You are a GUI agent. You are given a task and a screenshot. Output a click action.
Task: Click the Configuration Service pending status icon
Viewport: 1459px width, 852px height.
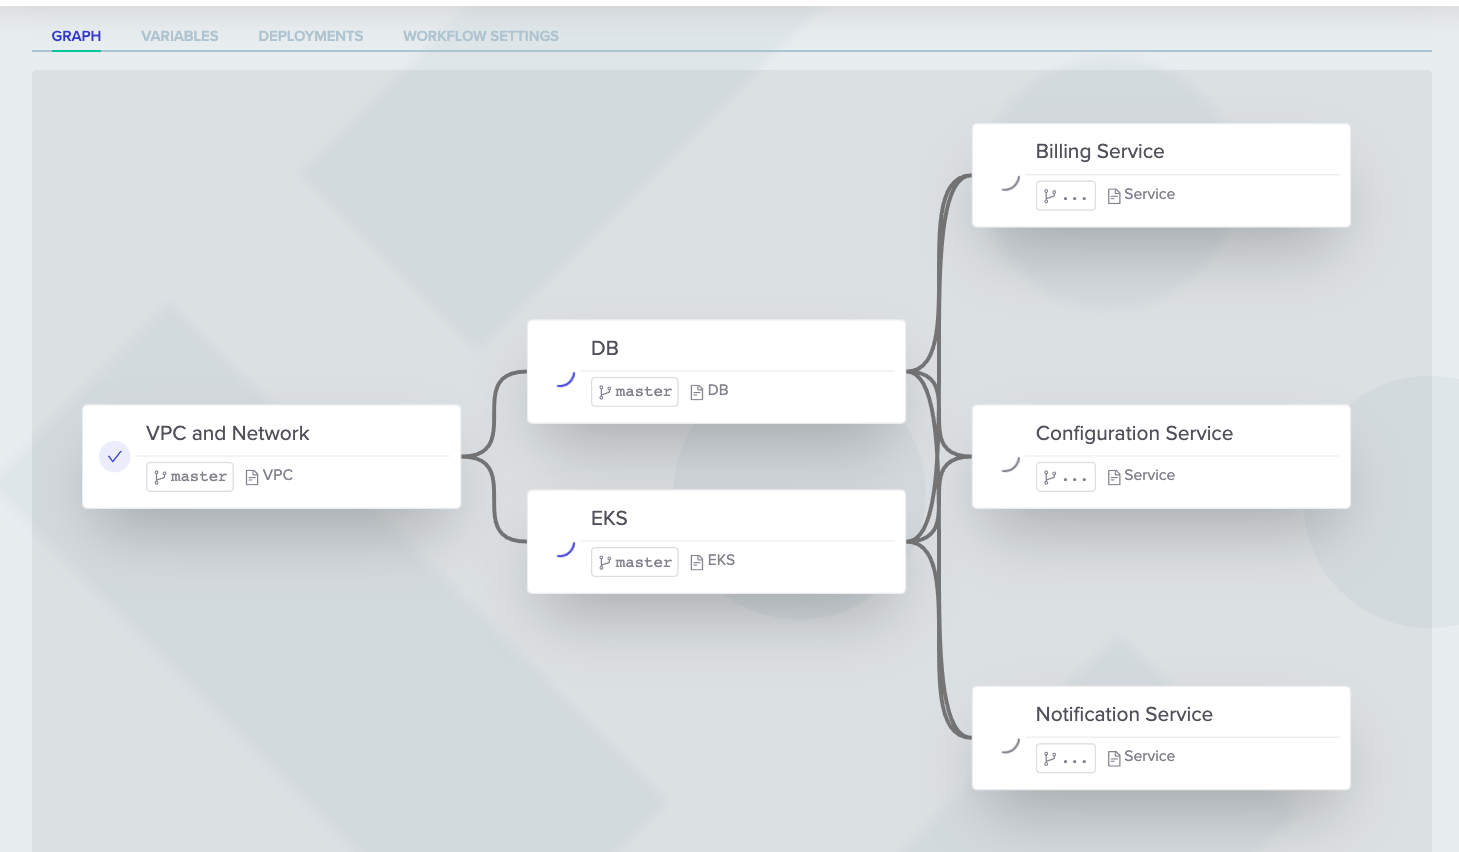tap(1011, 463)
